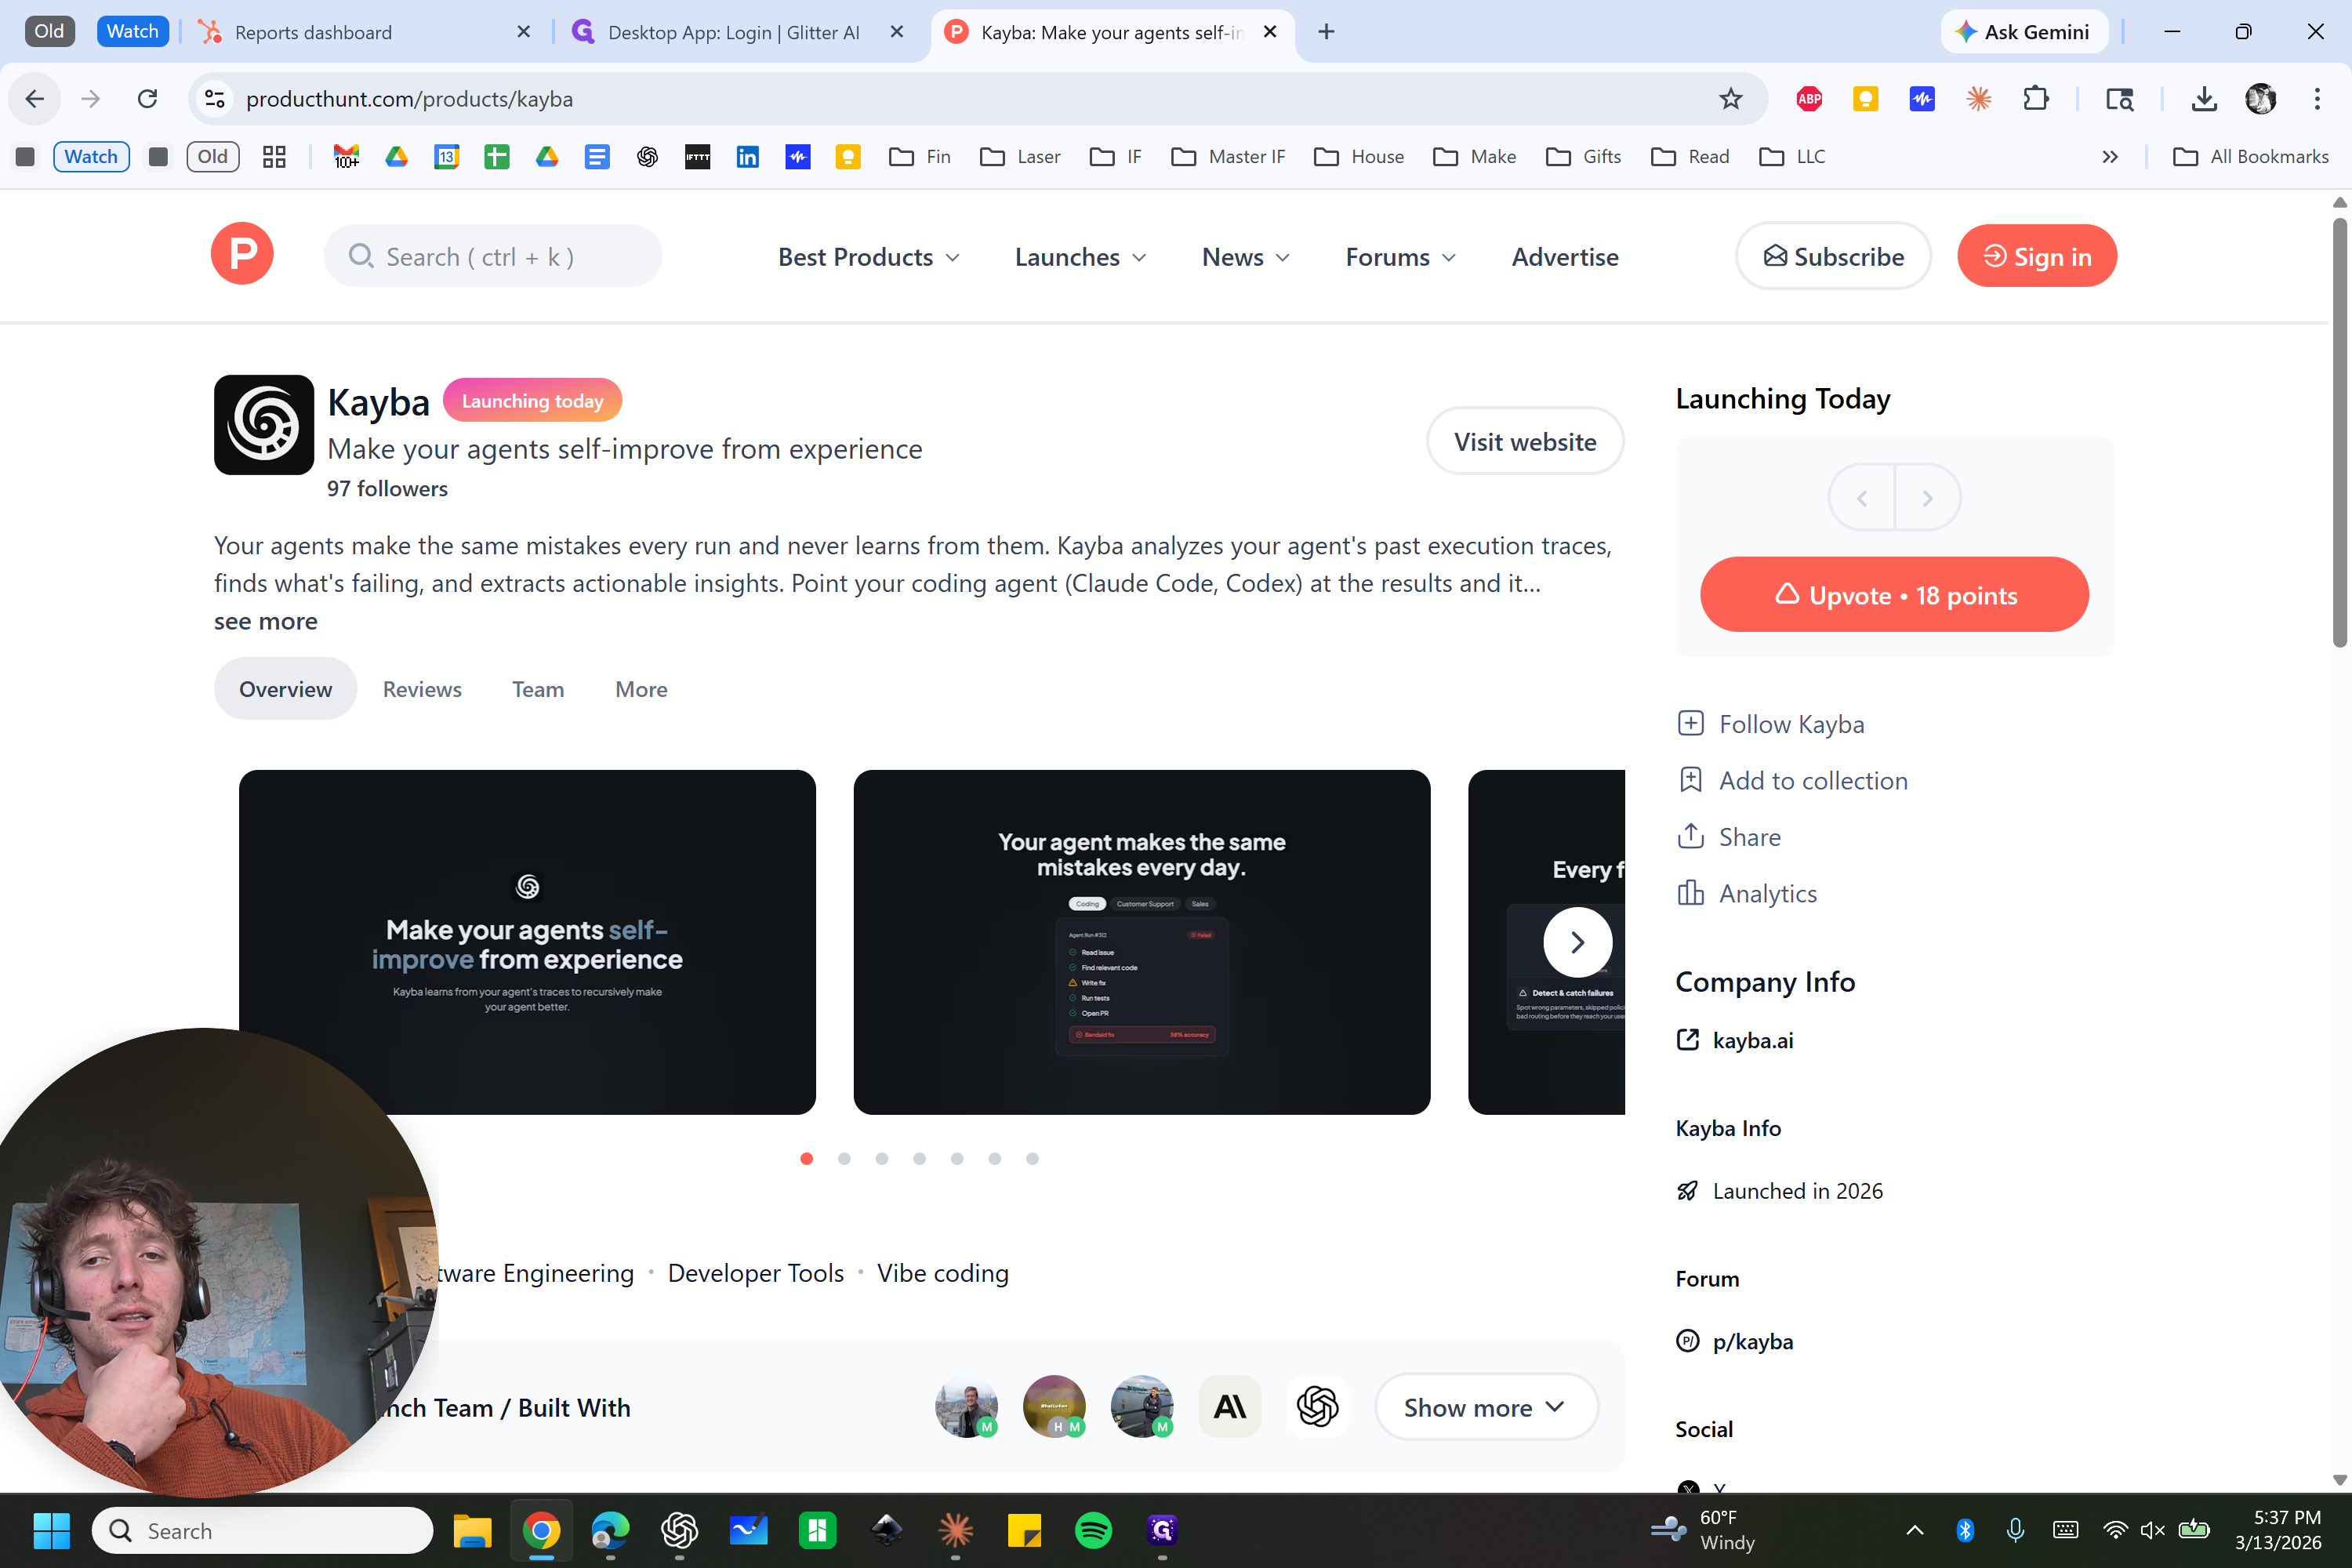
Task: Click the Share icon in sidebar
Action: 1690,836
